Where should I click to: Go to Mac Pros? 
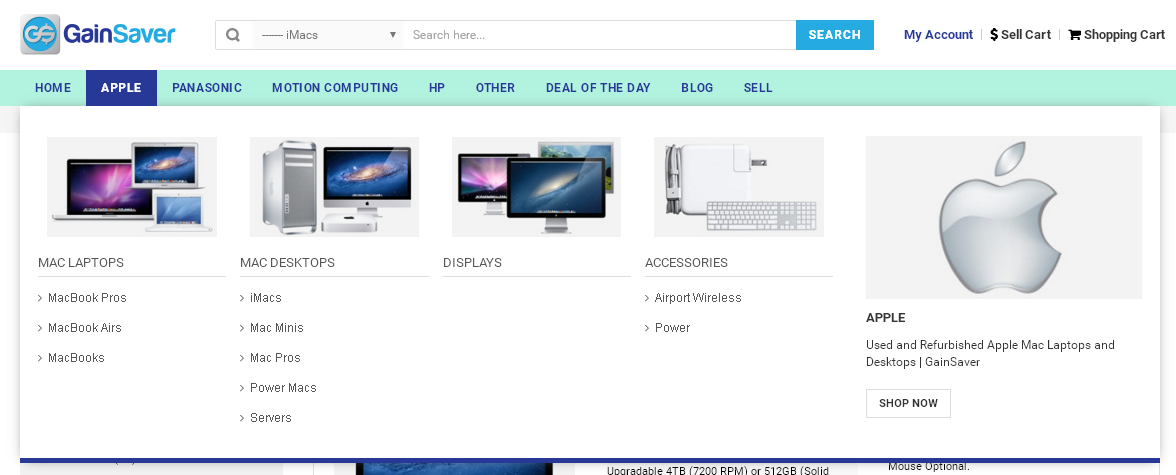click(275, 358)
